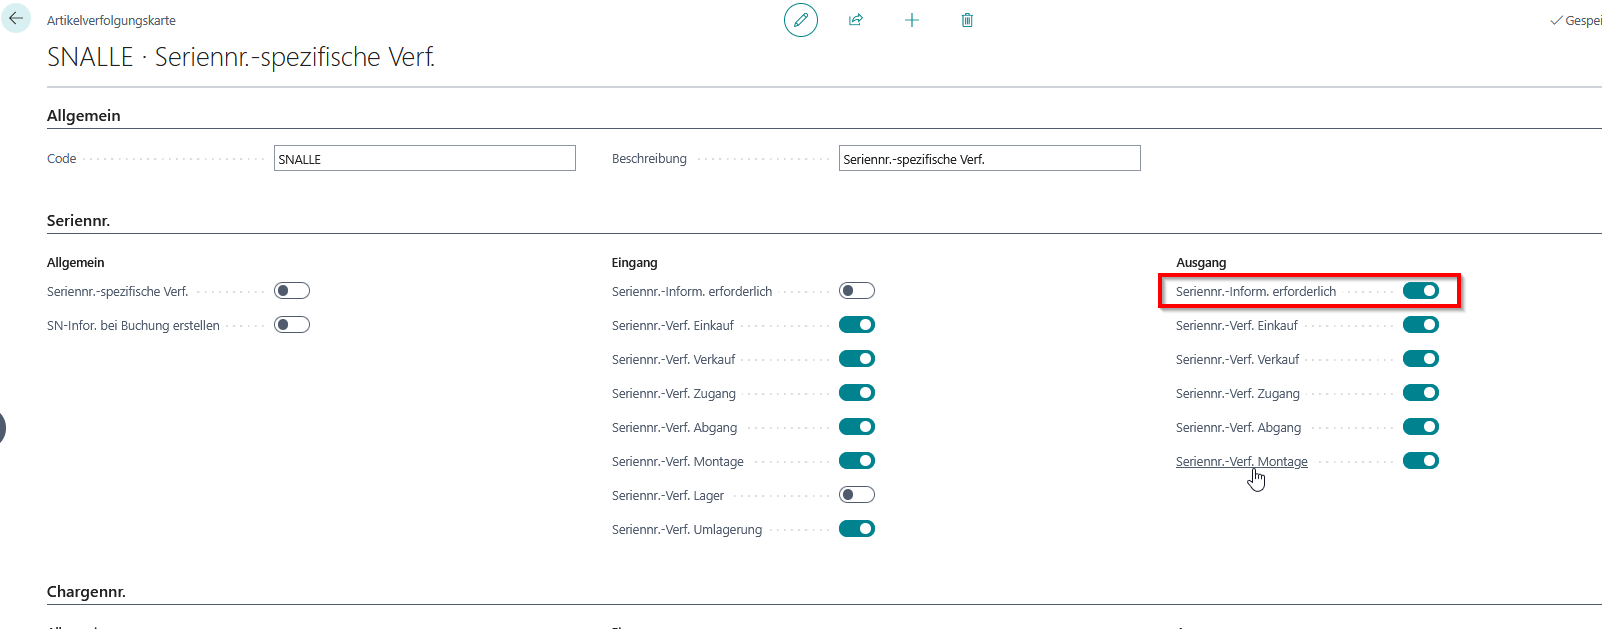Click the Beschreibung input field
The image size is (1602, 629).
point(989,159)
